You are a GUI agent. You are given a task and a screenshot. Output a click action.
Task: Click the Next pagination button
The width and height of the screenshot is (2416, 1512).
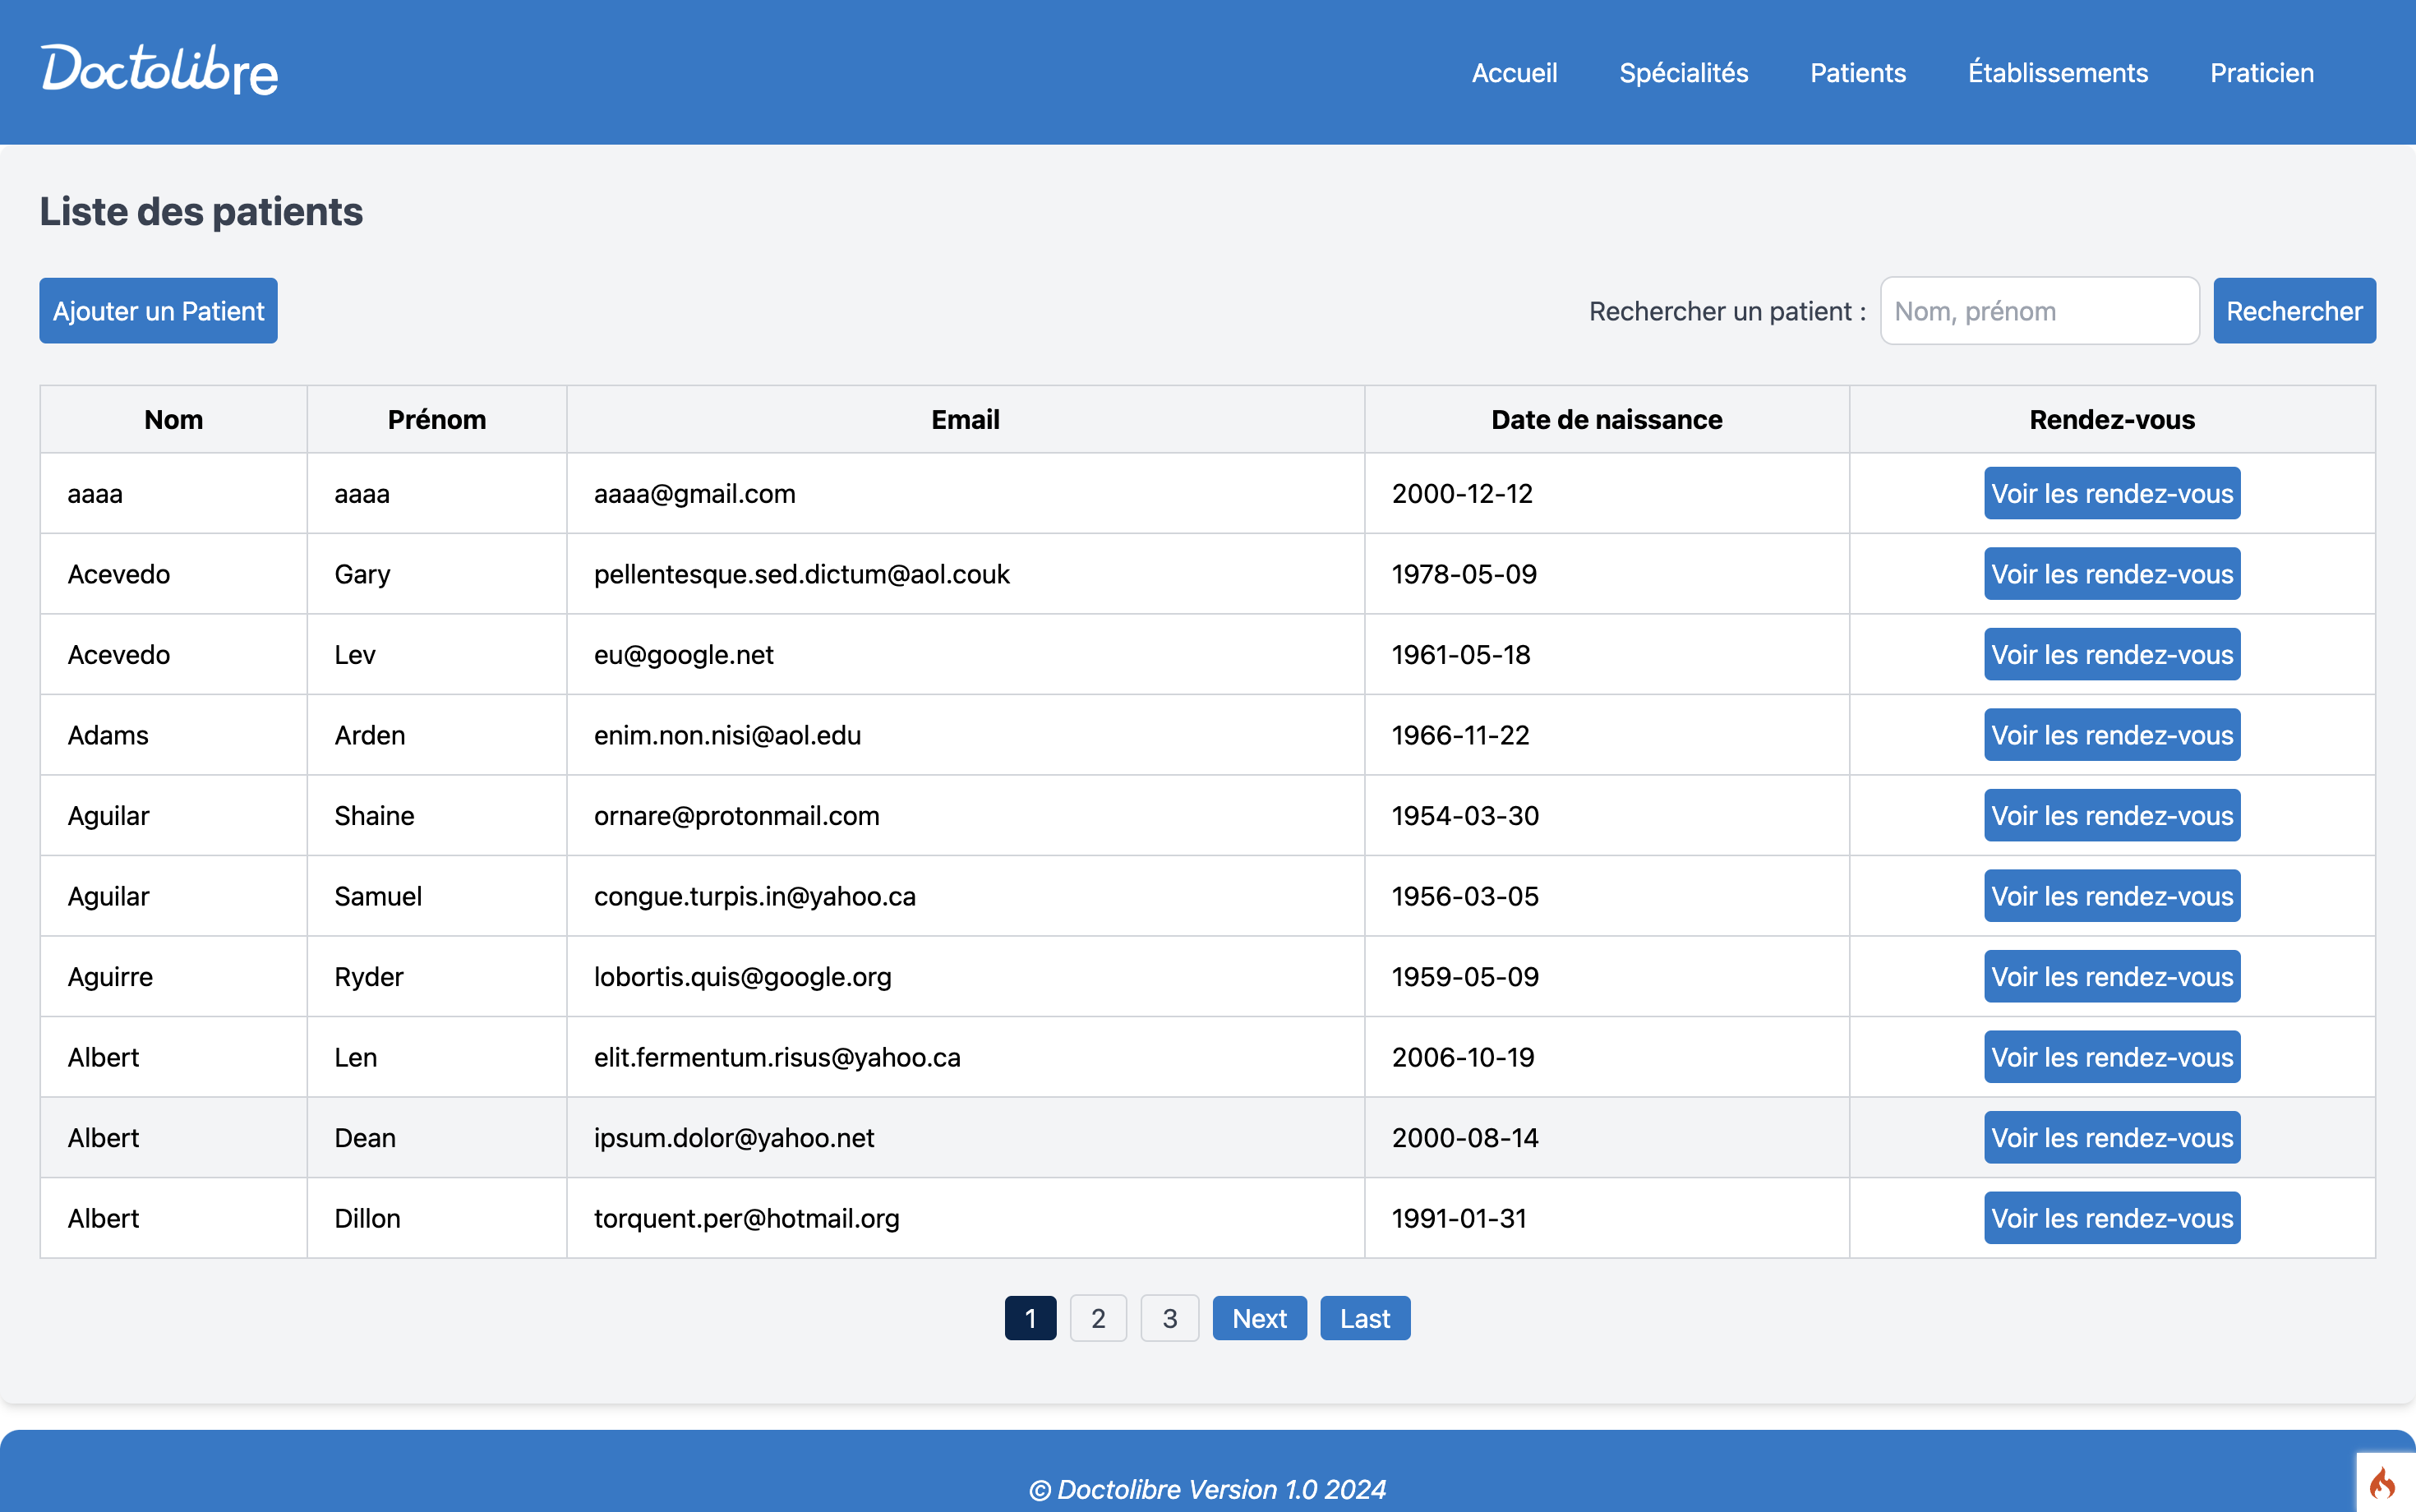[1259, 1318]
